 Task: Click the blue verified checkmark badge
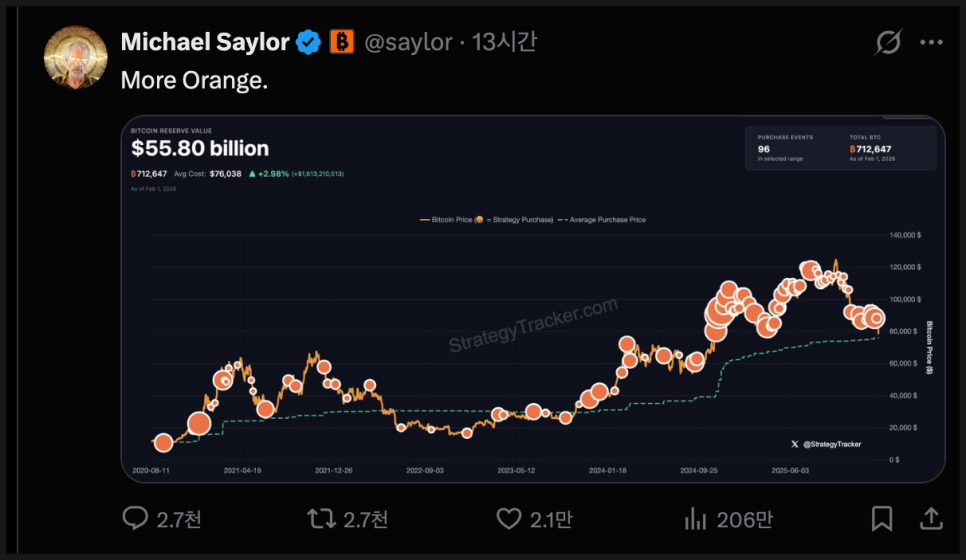pyautogui.click(x=309, y=42)
